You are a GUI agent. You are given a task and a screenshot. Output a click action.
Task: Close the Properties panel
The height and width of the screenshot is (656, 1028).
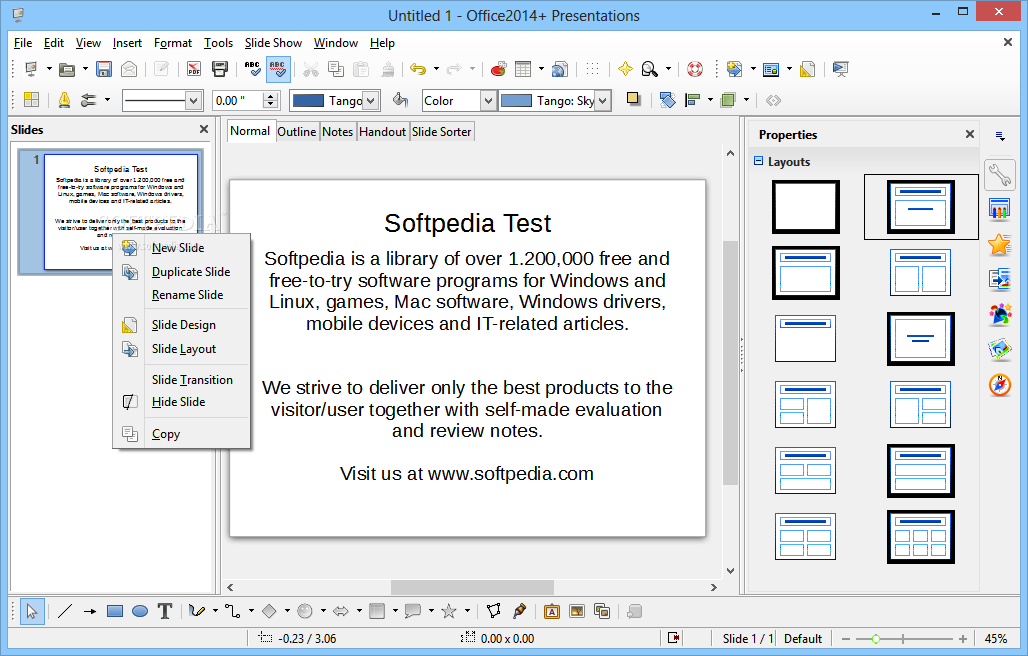click(x=970, y=134)
